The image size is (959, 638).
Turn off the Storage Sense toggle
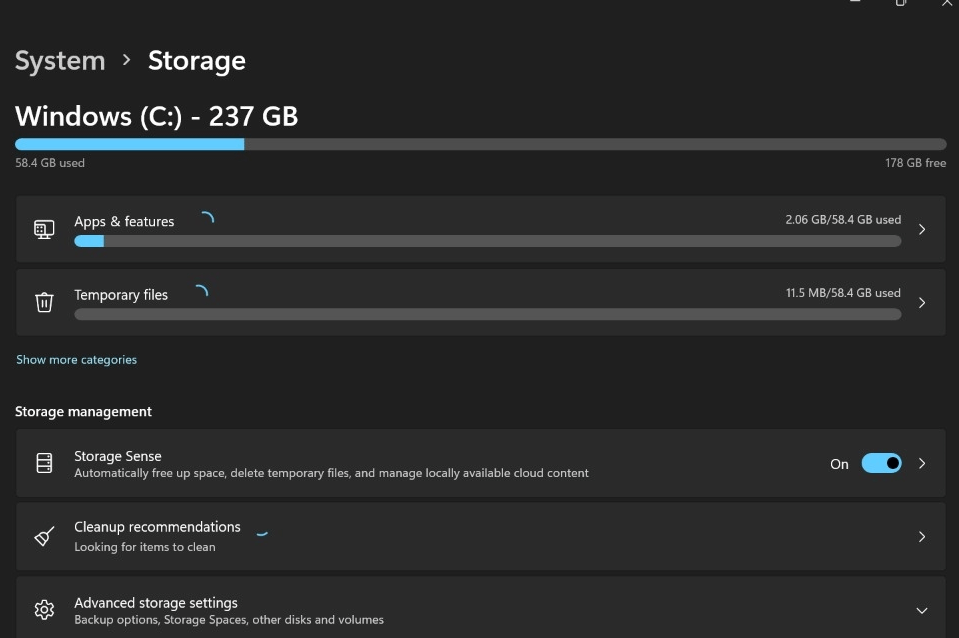coord(881,463)
